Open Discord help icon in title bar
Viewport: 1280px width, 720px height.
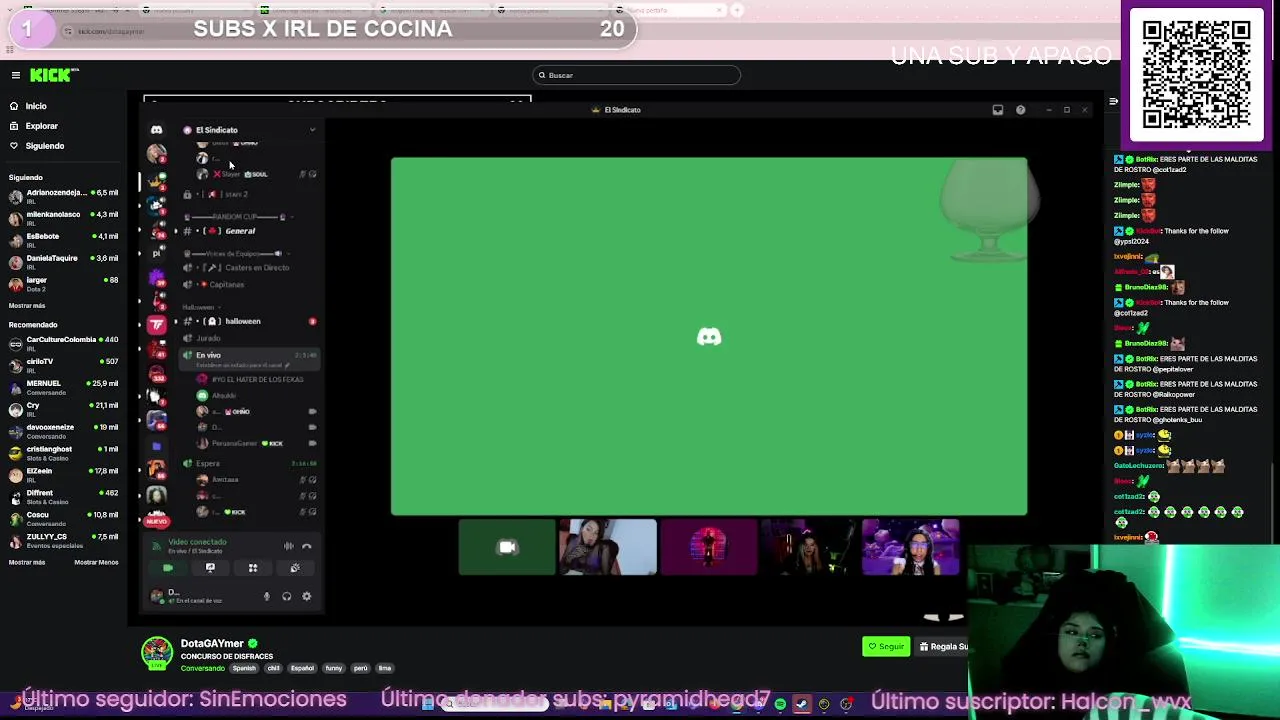click(x=1020, y=110)
